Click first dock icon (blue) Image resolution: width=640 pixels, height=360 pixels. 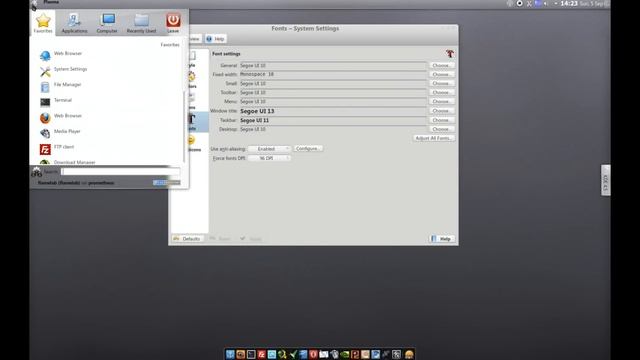pos(230,354)
